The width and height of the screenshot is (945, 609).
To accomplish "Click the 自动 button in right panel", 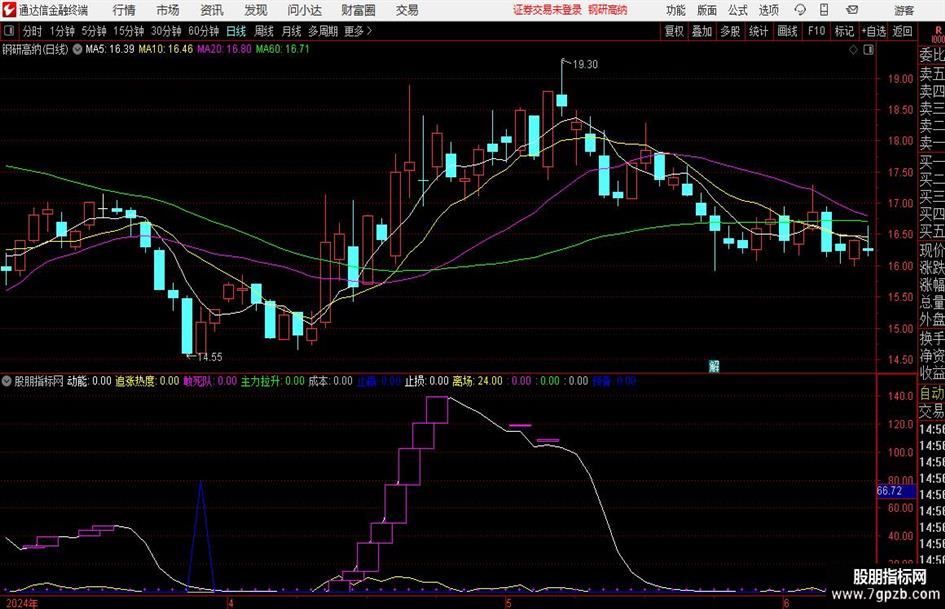I will point(931,393).
